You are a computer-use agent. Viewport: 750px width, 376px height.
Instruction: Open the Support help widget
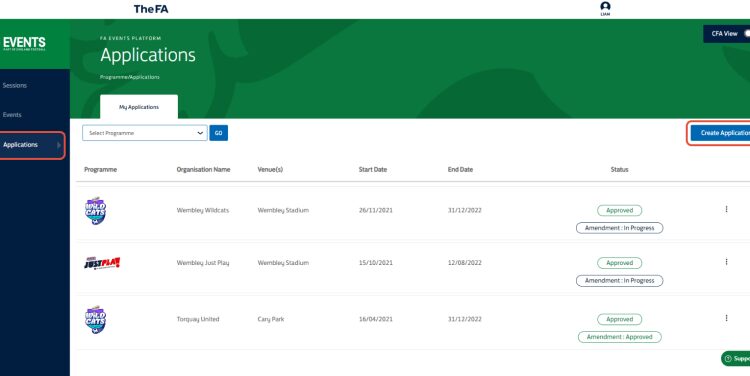736,358
